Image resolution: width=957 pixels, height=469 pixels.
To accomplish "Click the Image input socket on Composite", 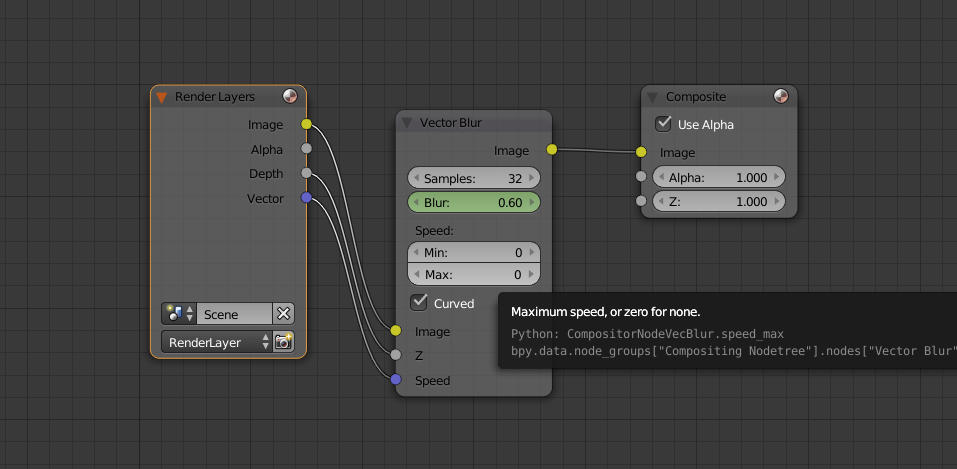I will (x=641, y=153).
